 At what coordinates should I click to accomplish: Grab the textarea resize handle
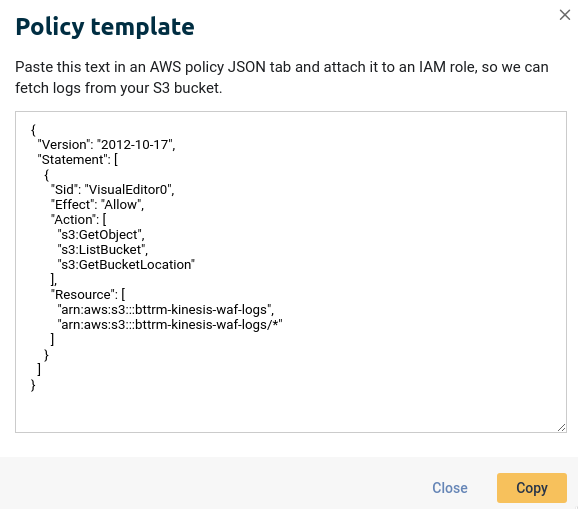(561, 428)
